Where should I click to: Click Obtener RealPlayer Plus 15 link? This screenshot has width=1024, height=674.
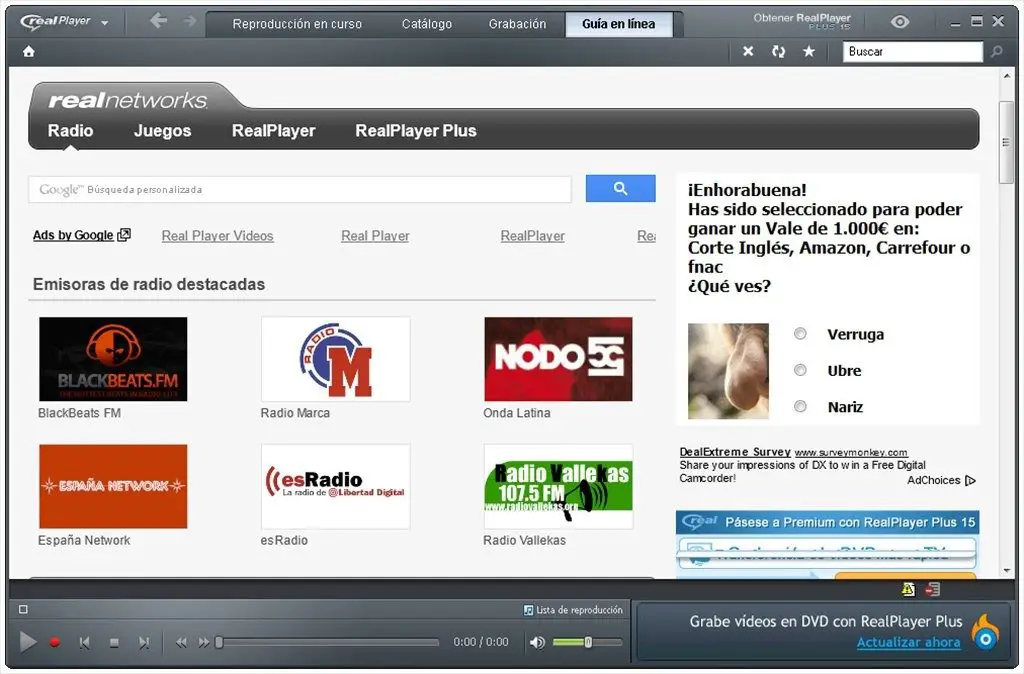coord(802,21)
